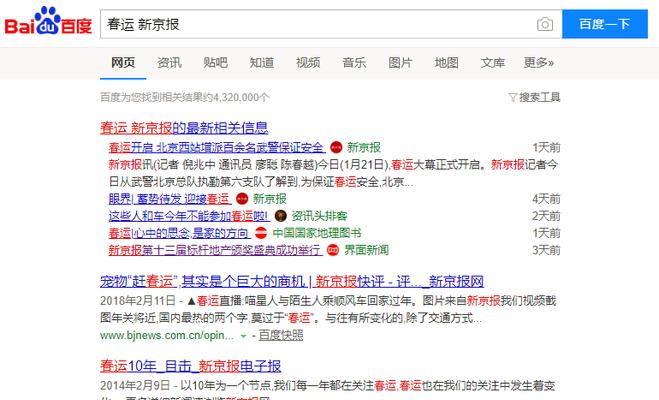Open the 百度快照 cached link
The image size is (659, 400).
[280, 335]
